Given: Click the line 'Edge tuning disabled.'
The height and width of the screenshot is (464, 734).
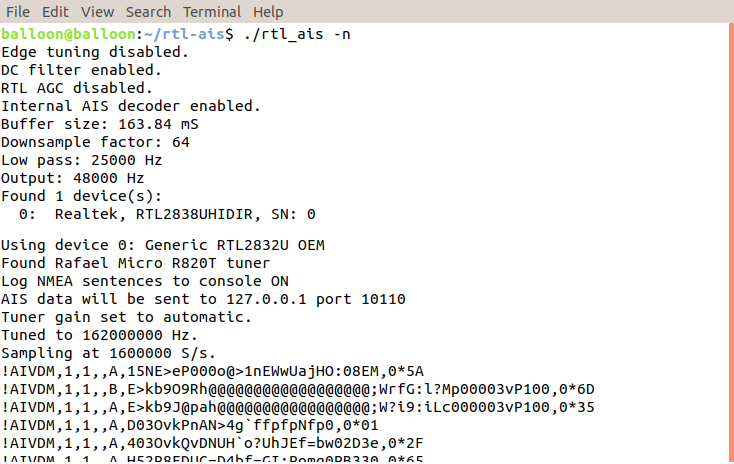Looking at the screenshot, I should tap(95, 52).
